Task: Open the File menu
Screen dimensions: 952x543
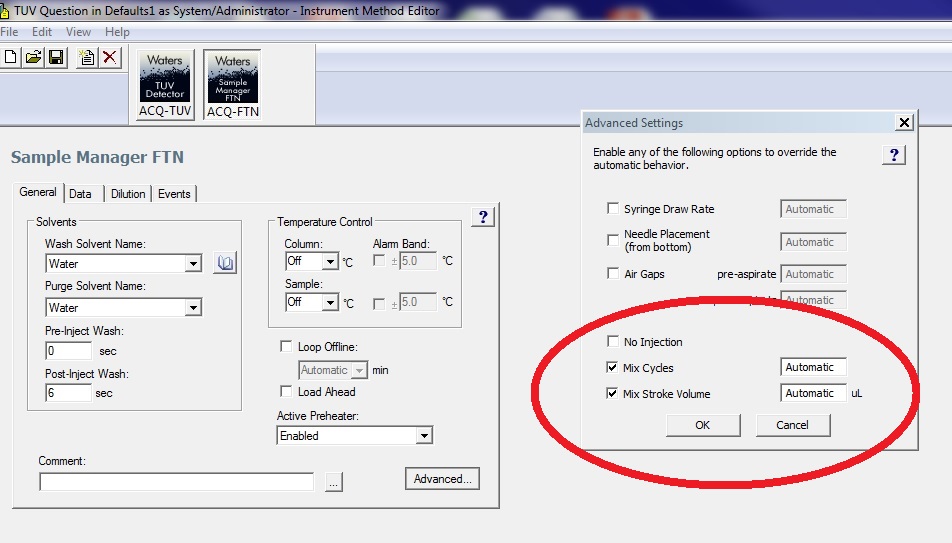Action: click(9, 32)
